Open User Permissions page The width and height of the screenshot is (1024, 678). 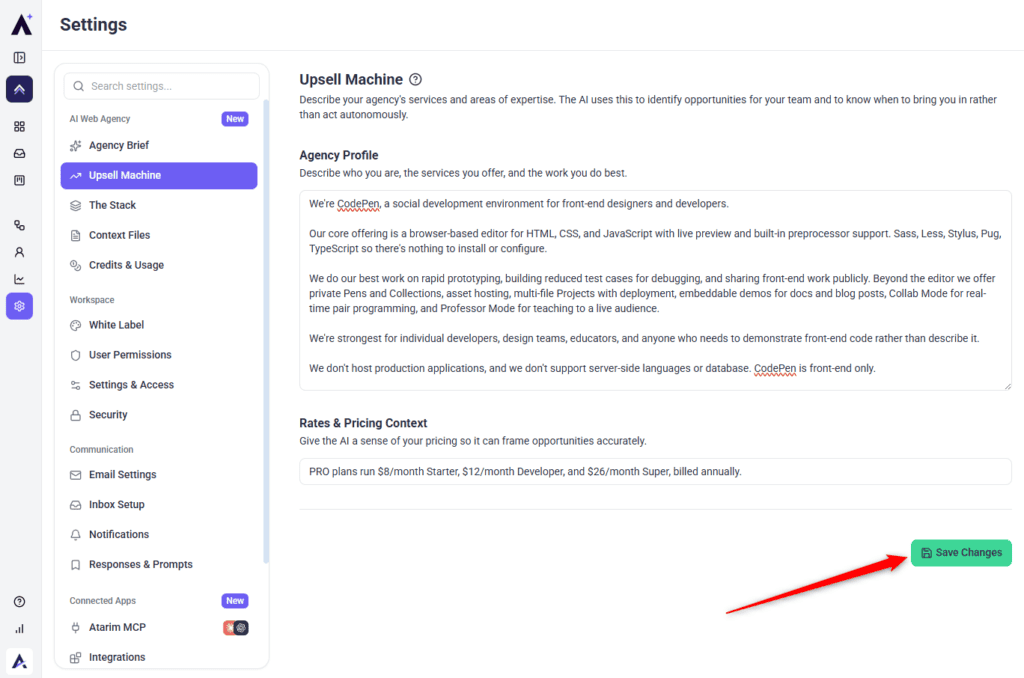click(159, 355)
